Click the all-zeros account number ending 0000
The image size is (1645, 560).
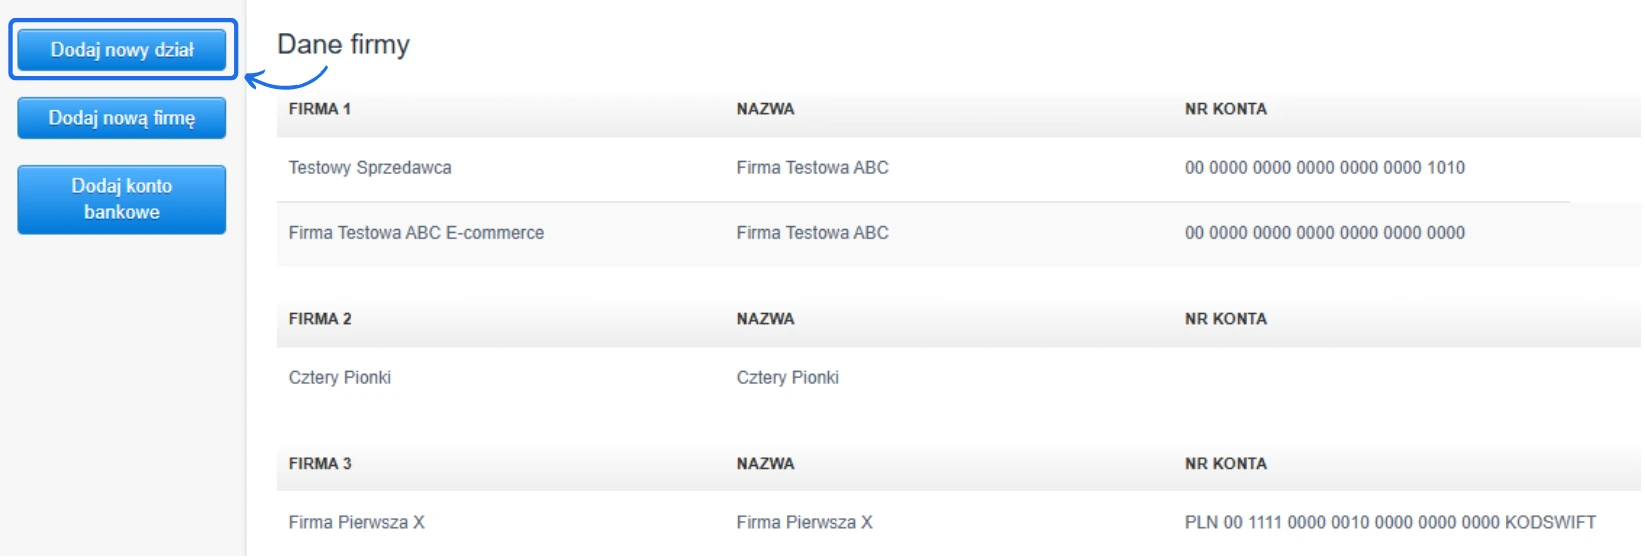point(1324,233)
